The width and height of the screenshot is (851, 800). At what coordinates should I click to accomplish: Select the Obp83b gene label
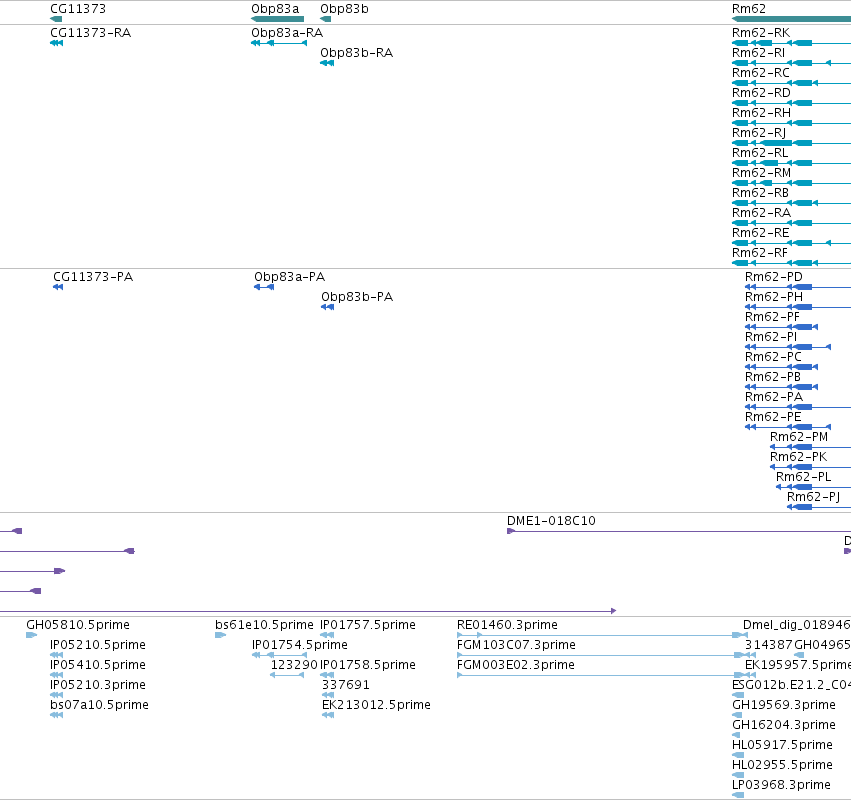pos(344,9)
